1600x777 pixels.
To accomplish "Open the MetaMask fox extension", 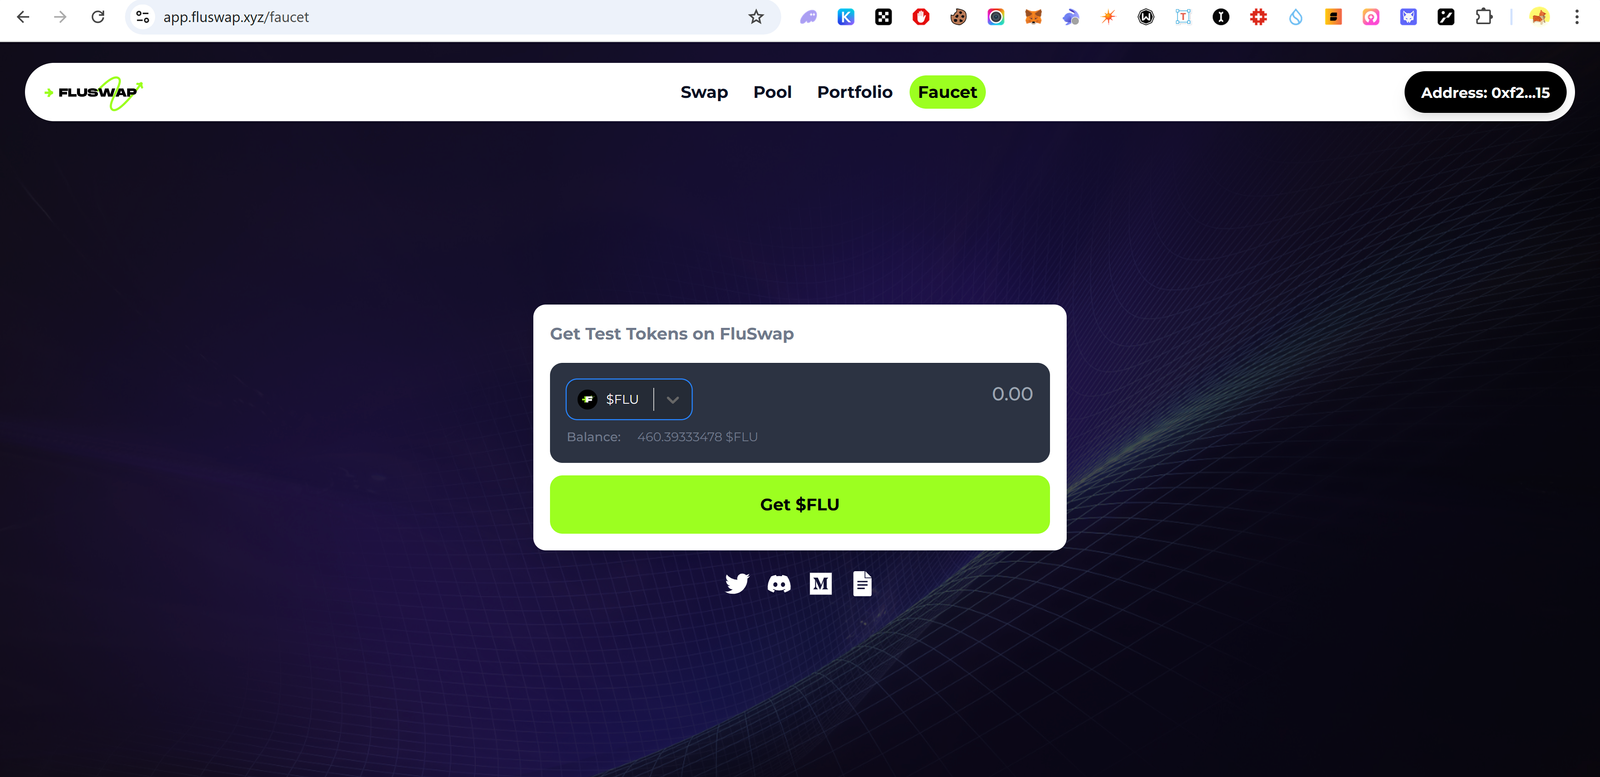I will point(1033,17).
